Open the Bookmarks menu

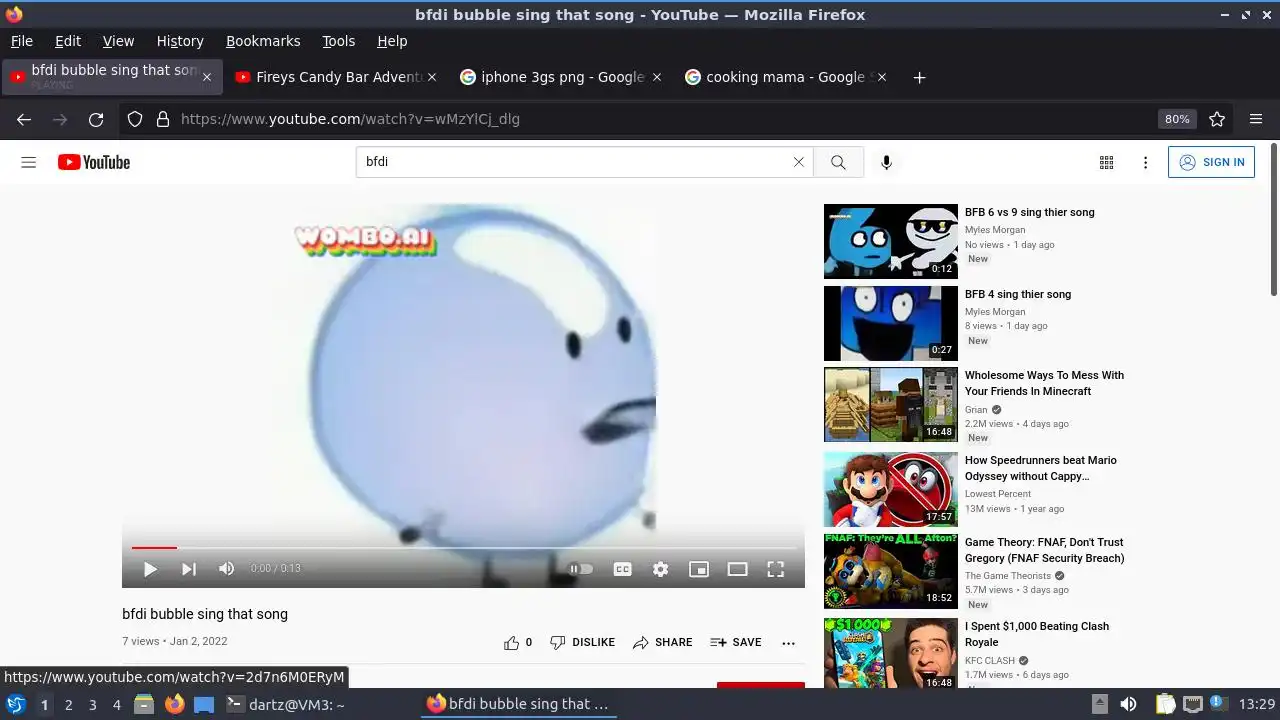(x=263, y=41)
